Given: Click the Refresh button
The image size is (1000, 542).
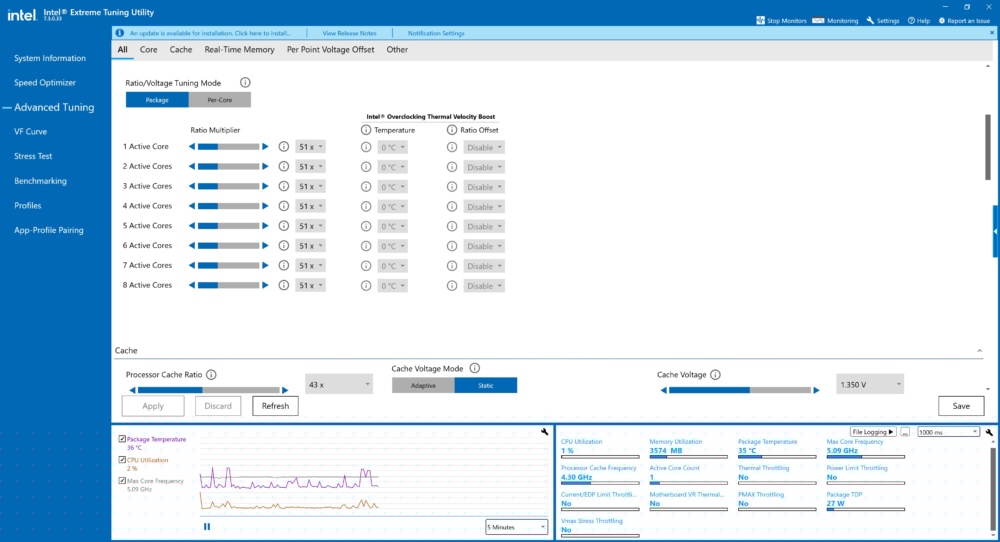Looking at the screenshot, I should (x=275, y=406).
